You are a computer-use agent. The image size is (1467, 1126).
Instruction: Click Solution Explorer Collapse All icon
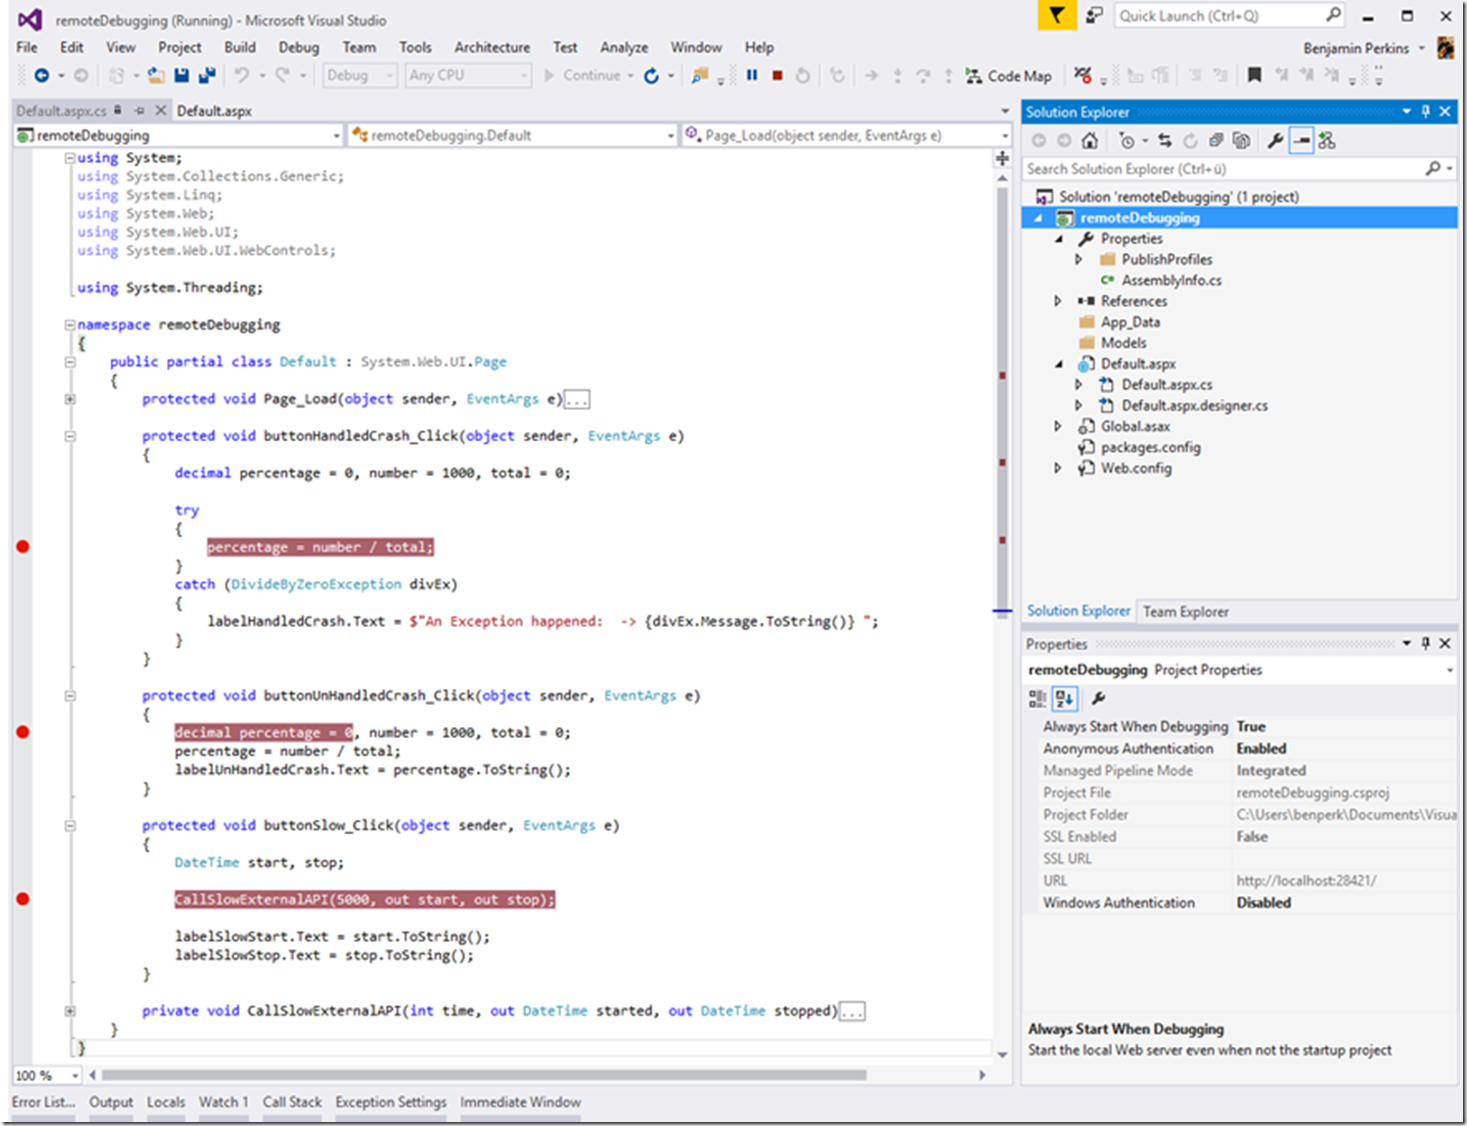pyautogui.click(x=1216, y=141)
